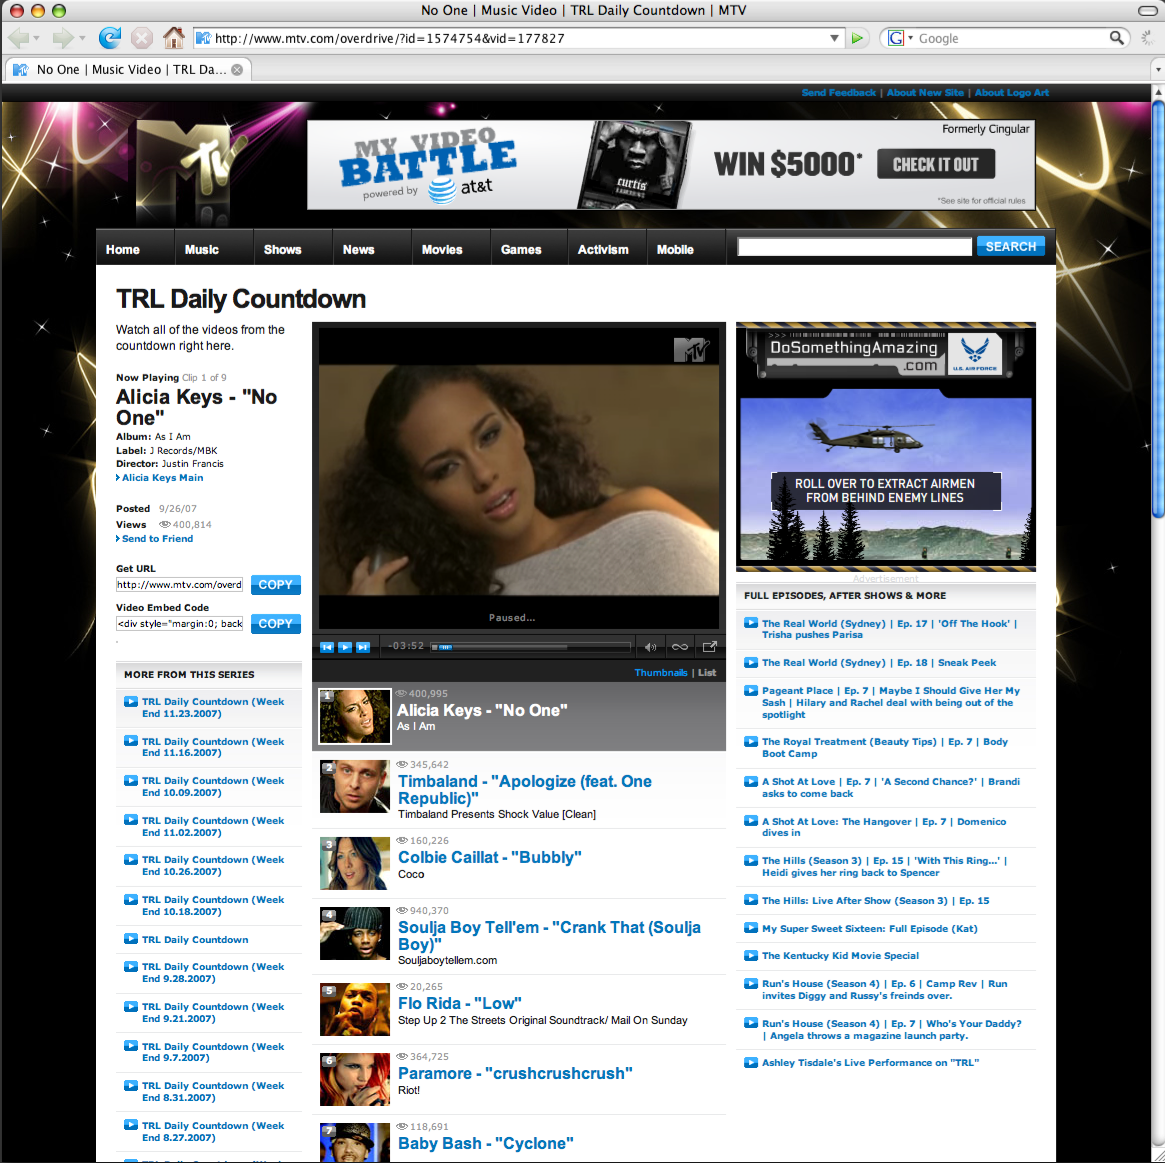Go forward using browser forward arrow
The height and width of the screenshot is (1163, 1165).
(x=63, y=37)
